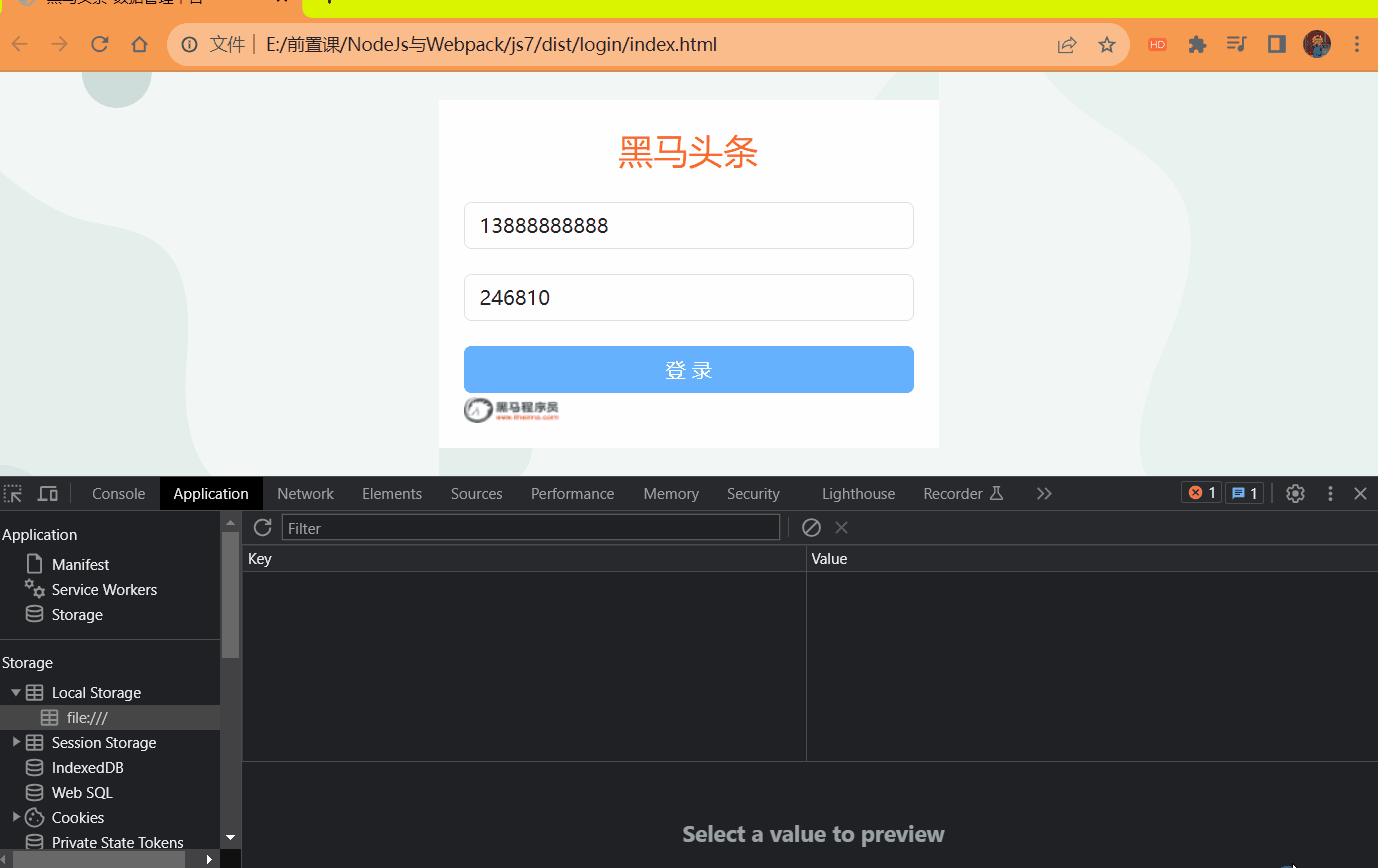Expand the Cookies tree node

click(x=16, y=817)
